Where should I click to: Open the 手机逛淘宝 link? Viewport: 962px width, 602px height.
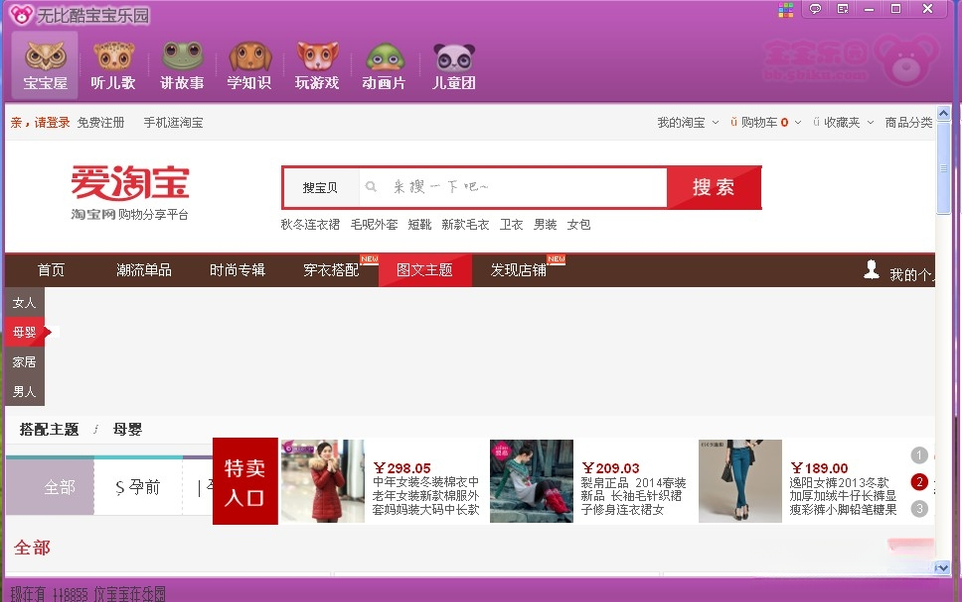(x=173, y=123)
